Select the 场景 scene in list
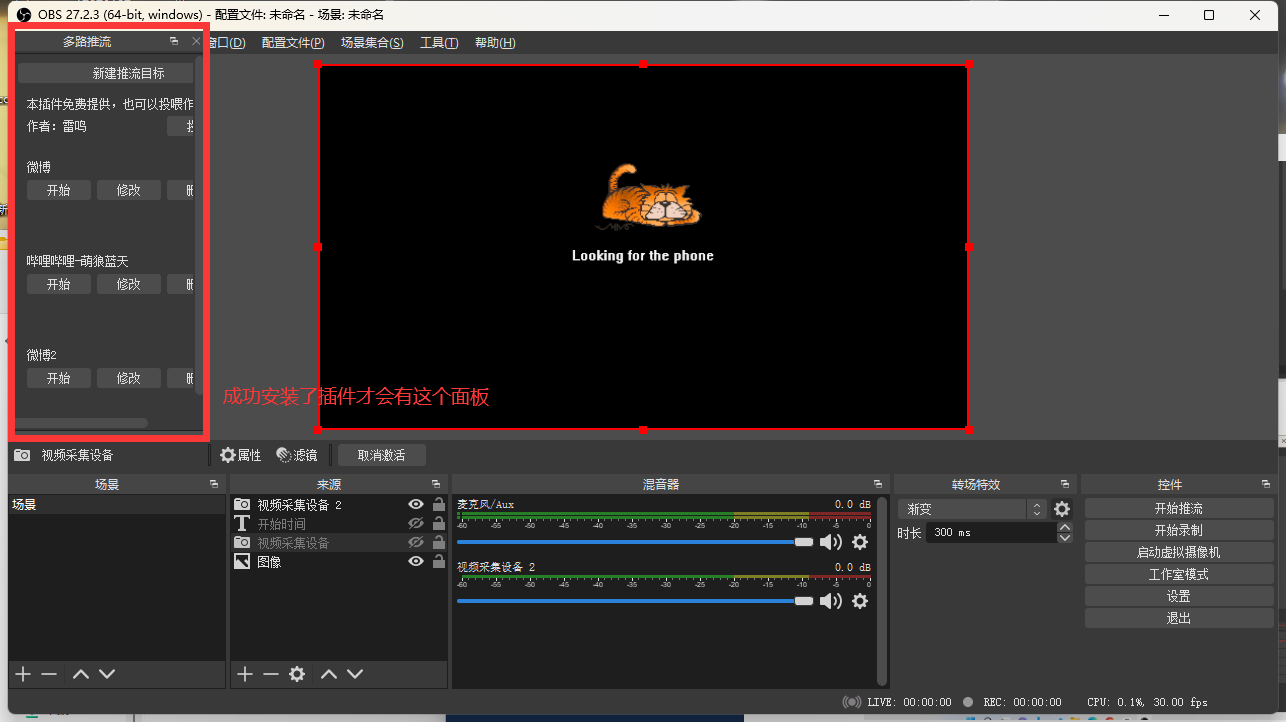This screenshot has height=722, width=1286. pyautogui.click(x=117, y=505)
